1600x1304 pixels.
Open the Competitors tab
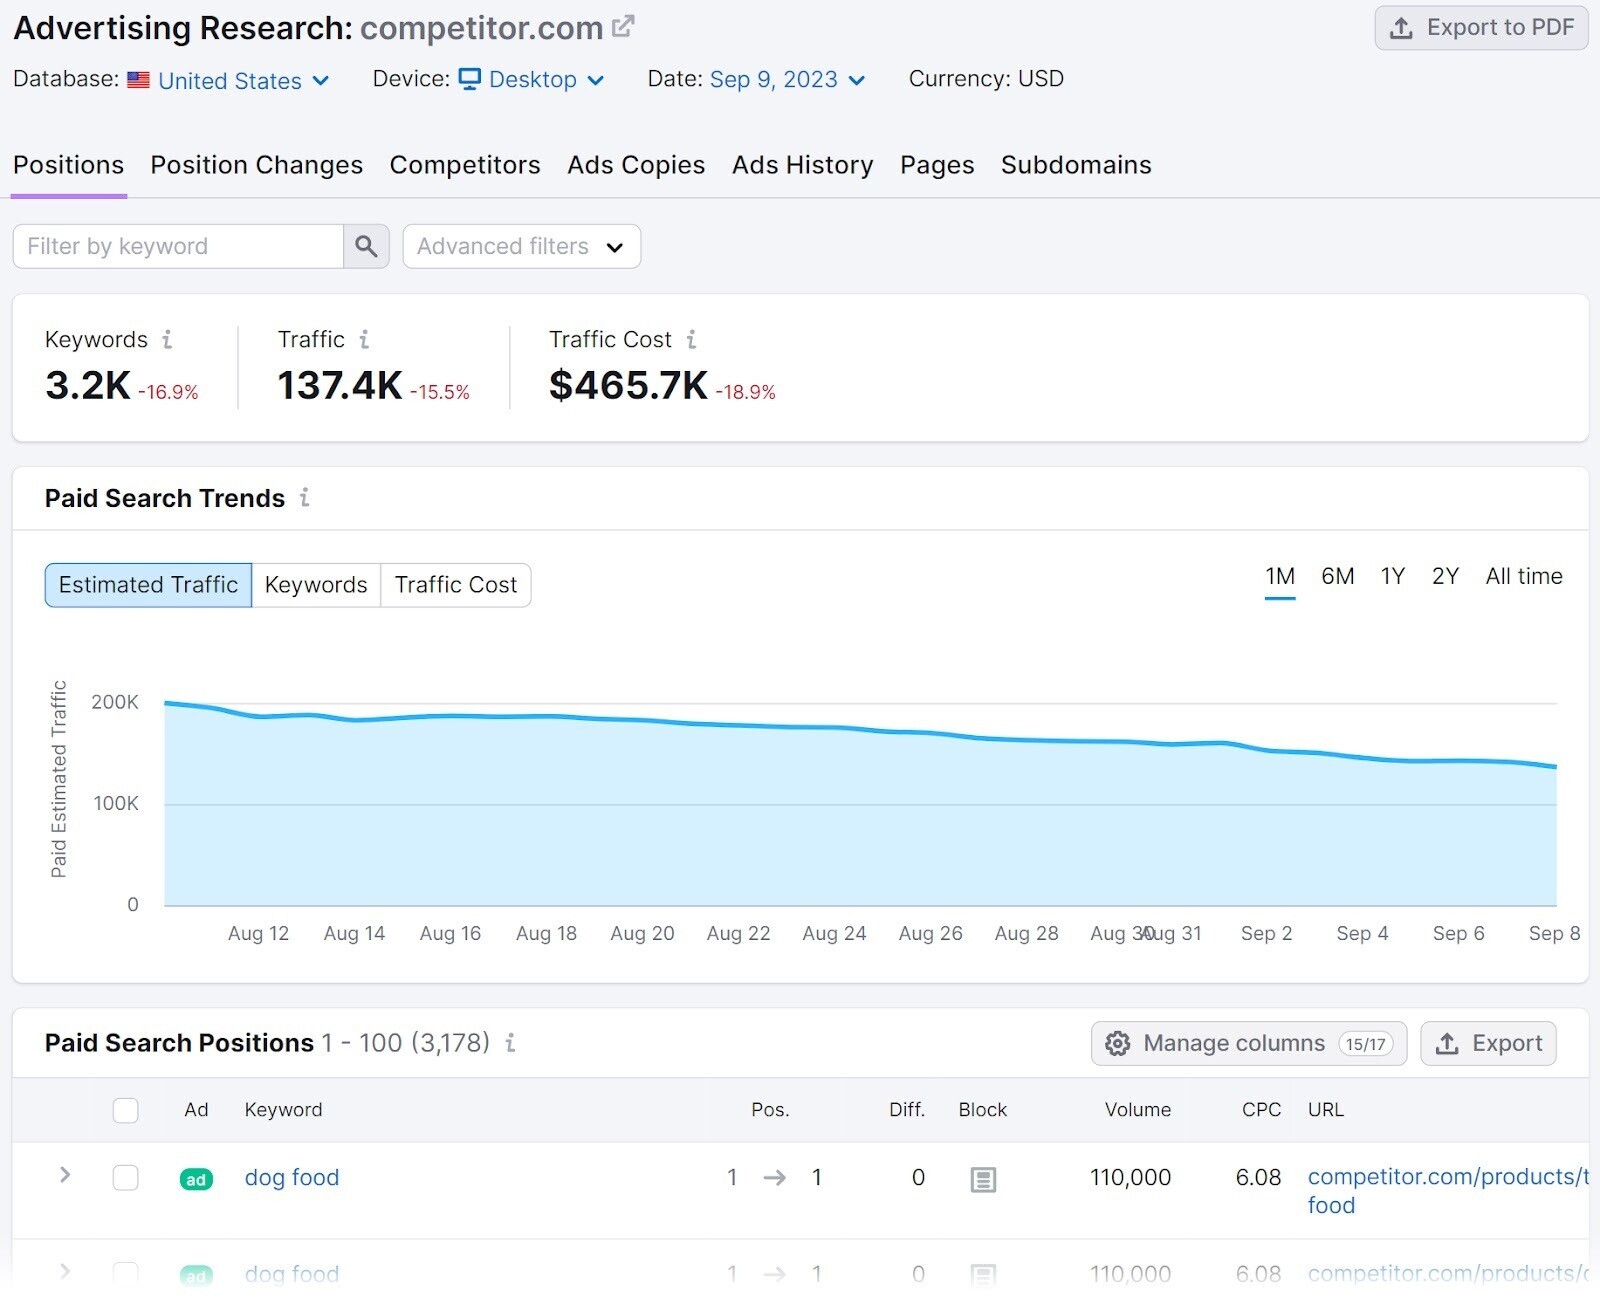464,165
